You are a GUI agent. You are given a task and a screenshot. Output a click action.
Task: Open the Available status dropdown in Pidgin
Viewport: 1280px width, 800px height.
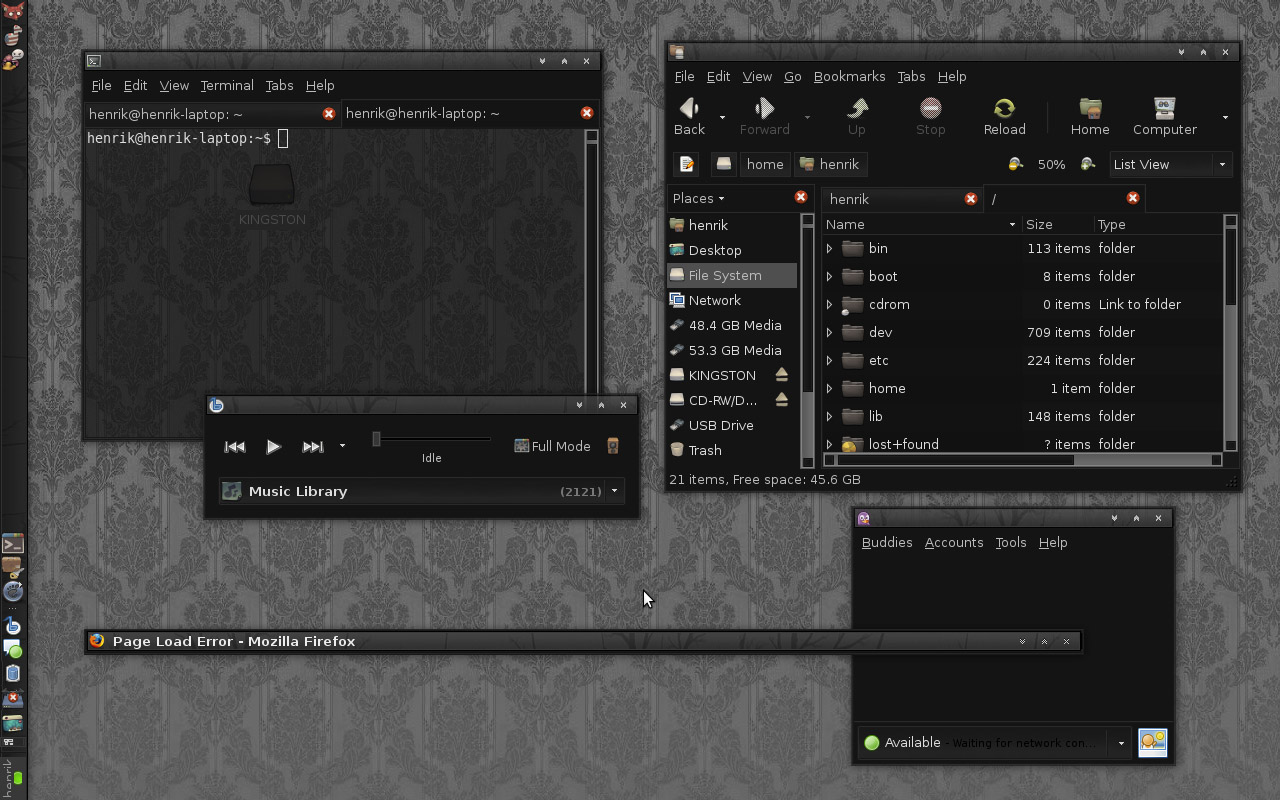click(x=1121, y=743)
